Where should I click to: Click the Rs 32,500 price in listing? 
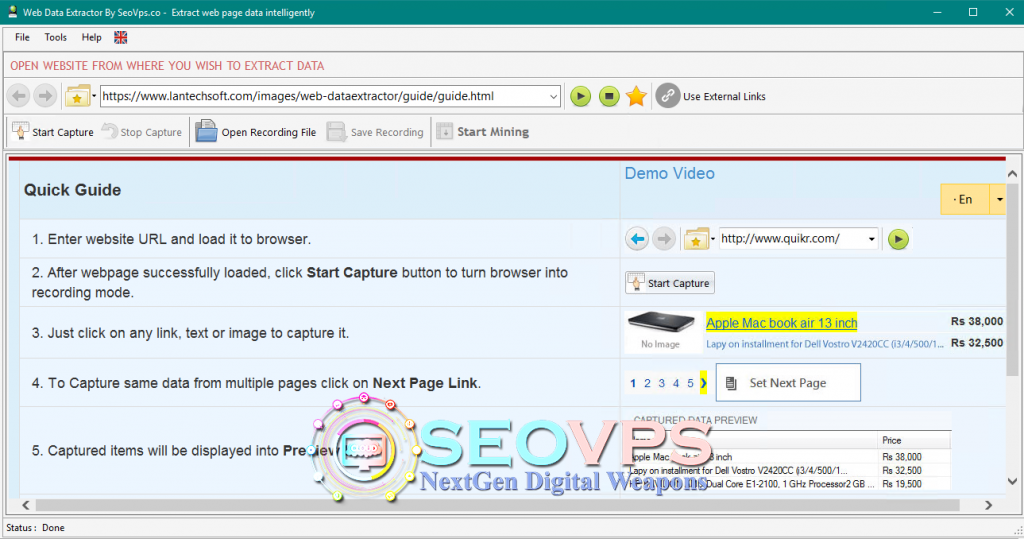(x=977, y=342)
